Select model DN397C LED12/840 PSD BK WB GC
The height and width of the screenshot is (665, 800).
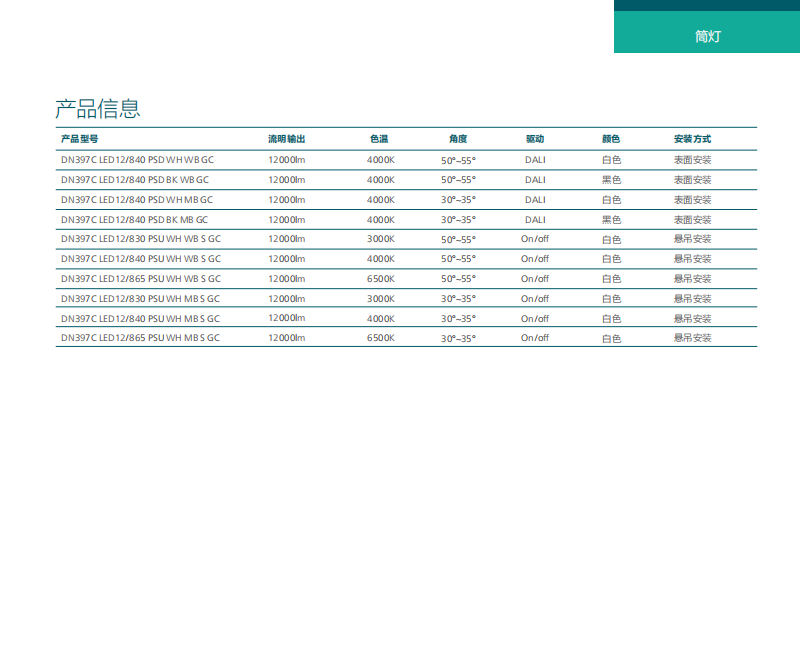coord(135,180)
